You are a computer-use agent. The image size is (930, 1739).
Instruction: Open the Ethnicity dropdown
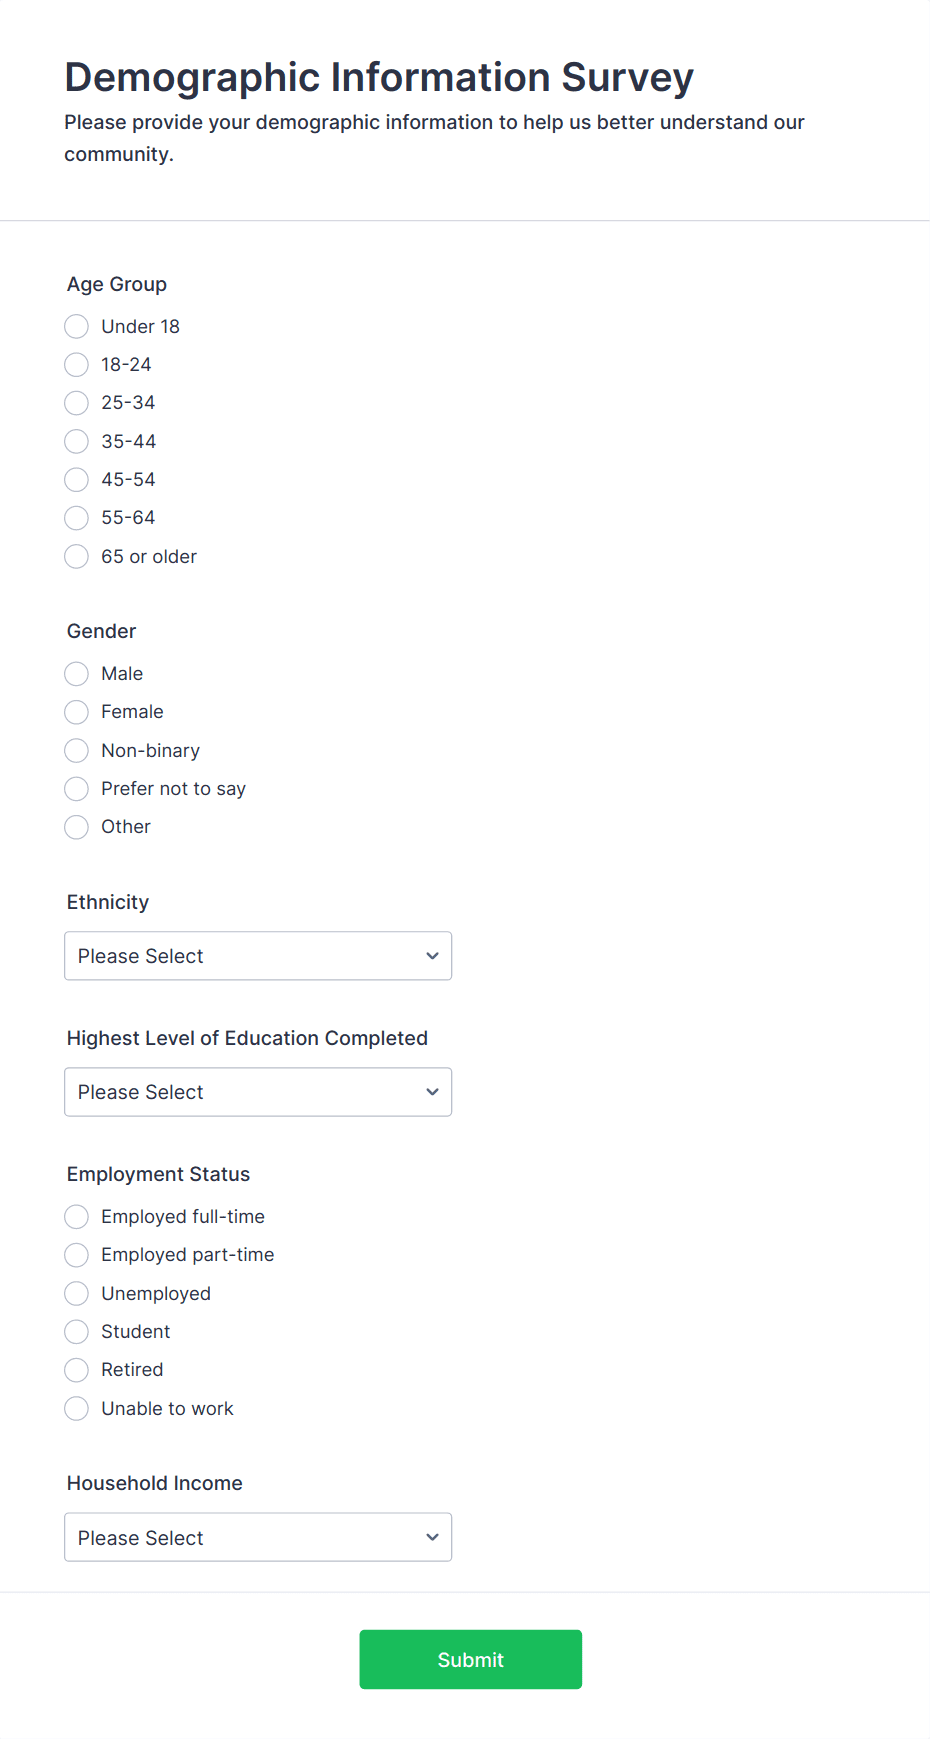point(257,955)
